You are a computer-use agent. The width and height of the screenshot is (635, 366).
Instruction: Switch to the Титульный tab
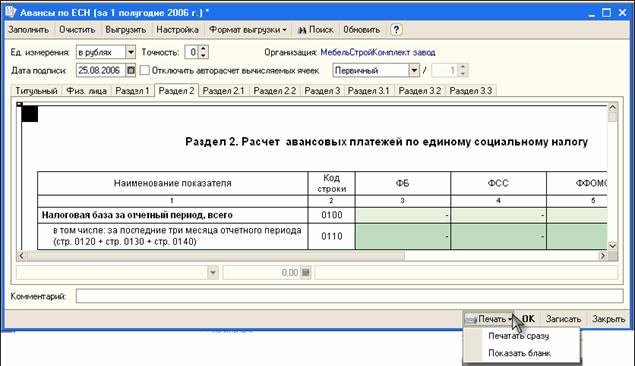pyautogui.click(x=36, y=91)
